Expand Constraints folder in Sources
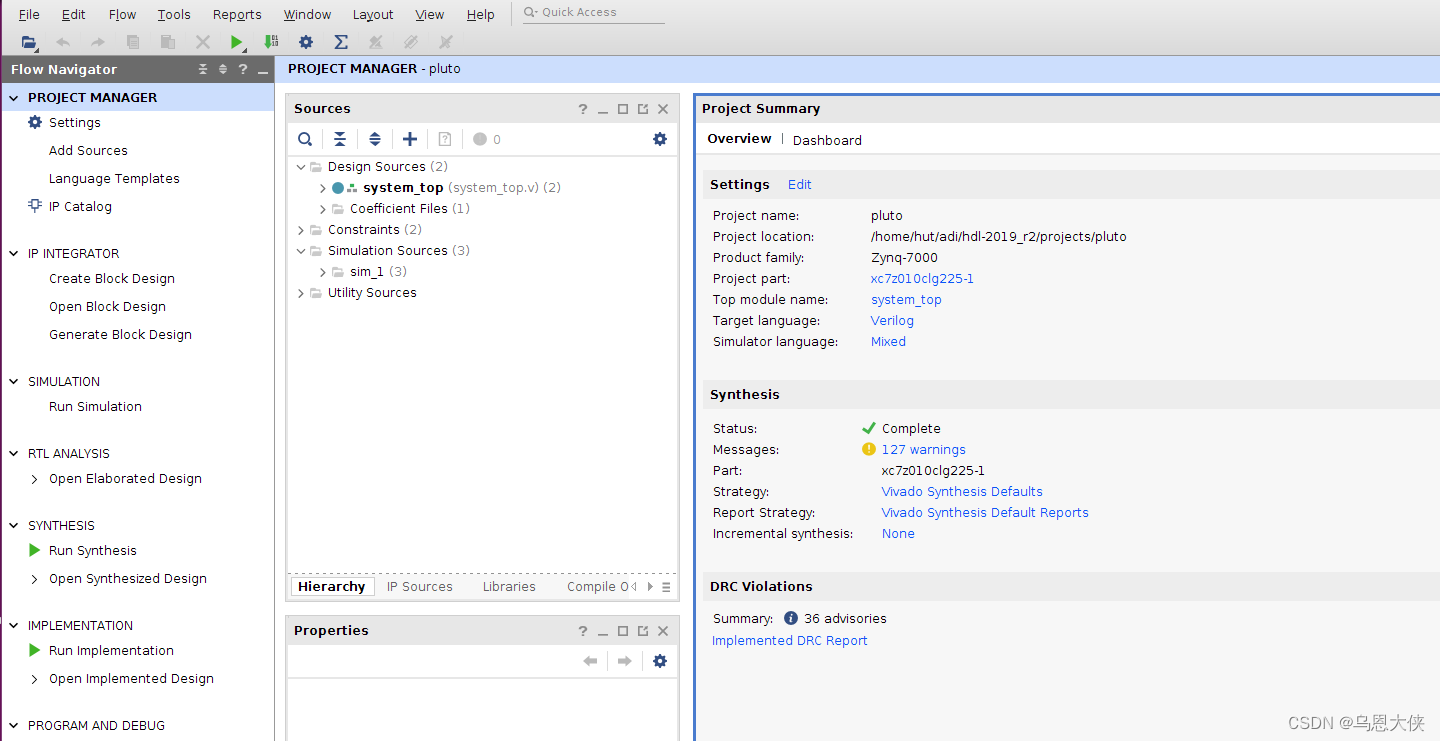1440x741 pixels. click(x=301, y=230)
